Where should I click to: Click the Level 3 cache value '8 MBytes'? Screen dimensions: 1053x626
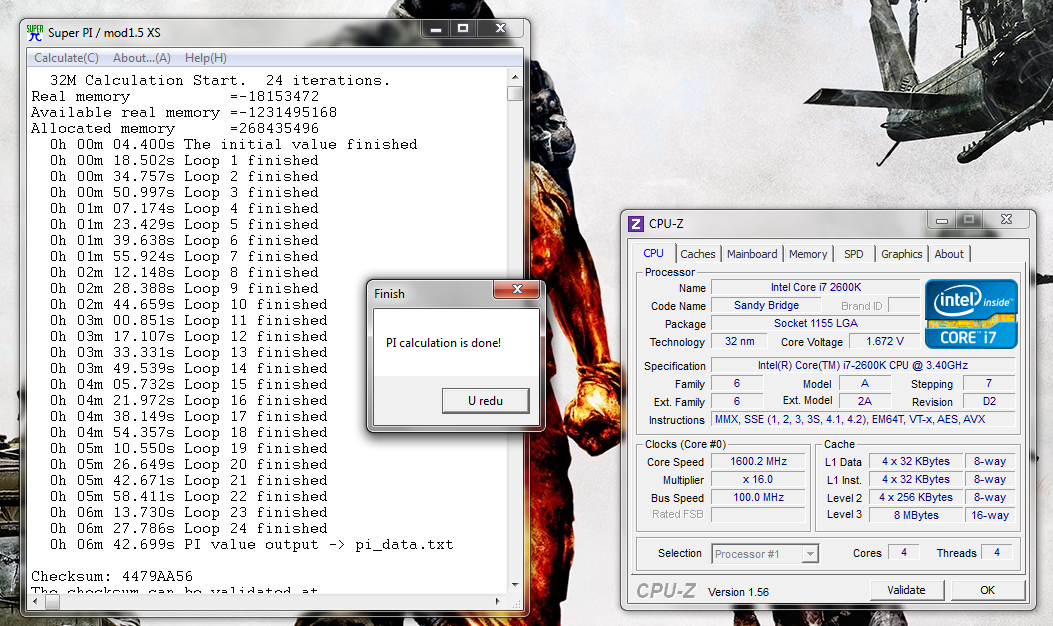[x=916, y=515]
